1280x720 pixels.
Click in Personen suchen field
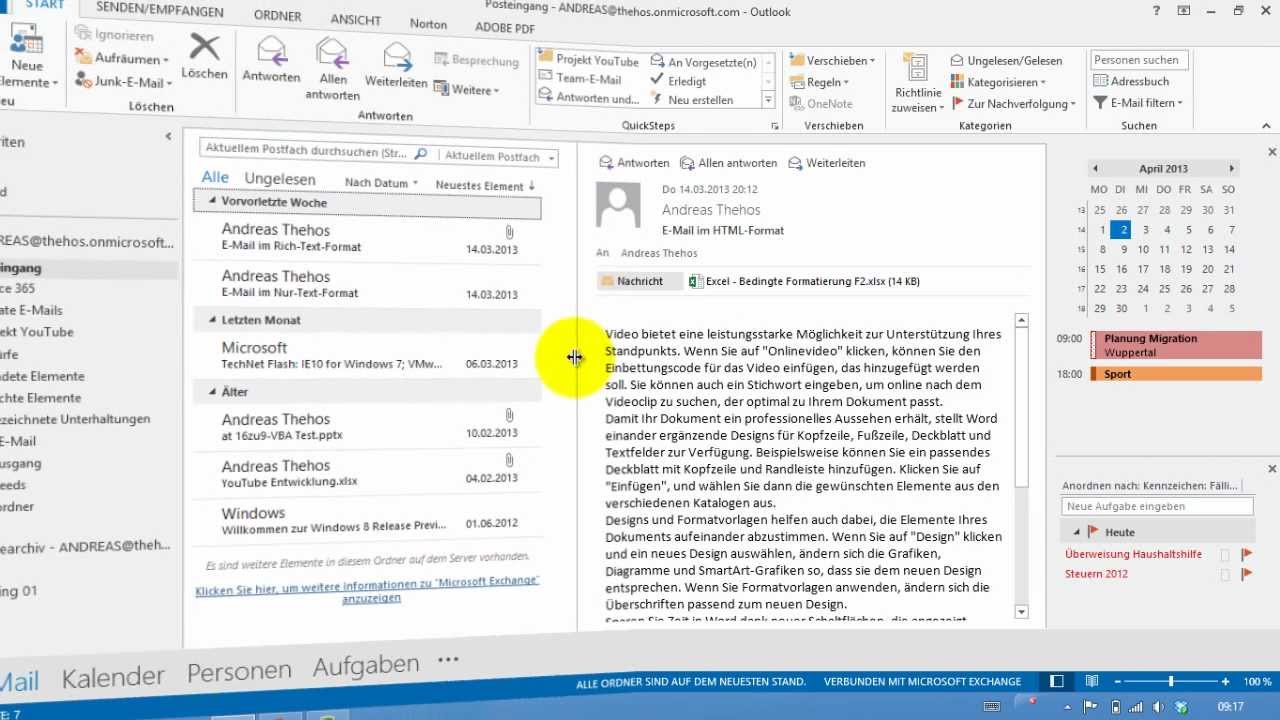(1139, 60)
